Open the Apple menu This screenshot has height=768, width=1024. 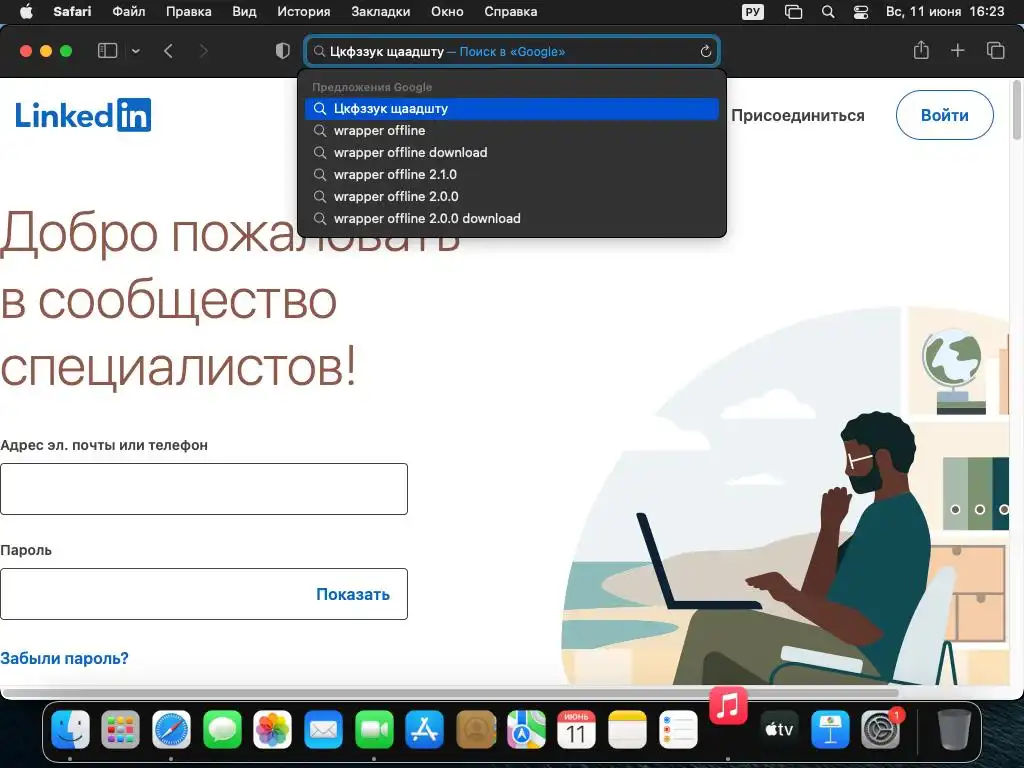click(26, 12)
